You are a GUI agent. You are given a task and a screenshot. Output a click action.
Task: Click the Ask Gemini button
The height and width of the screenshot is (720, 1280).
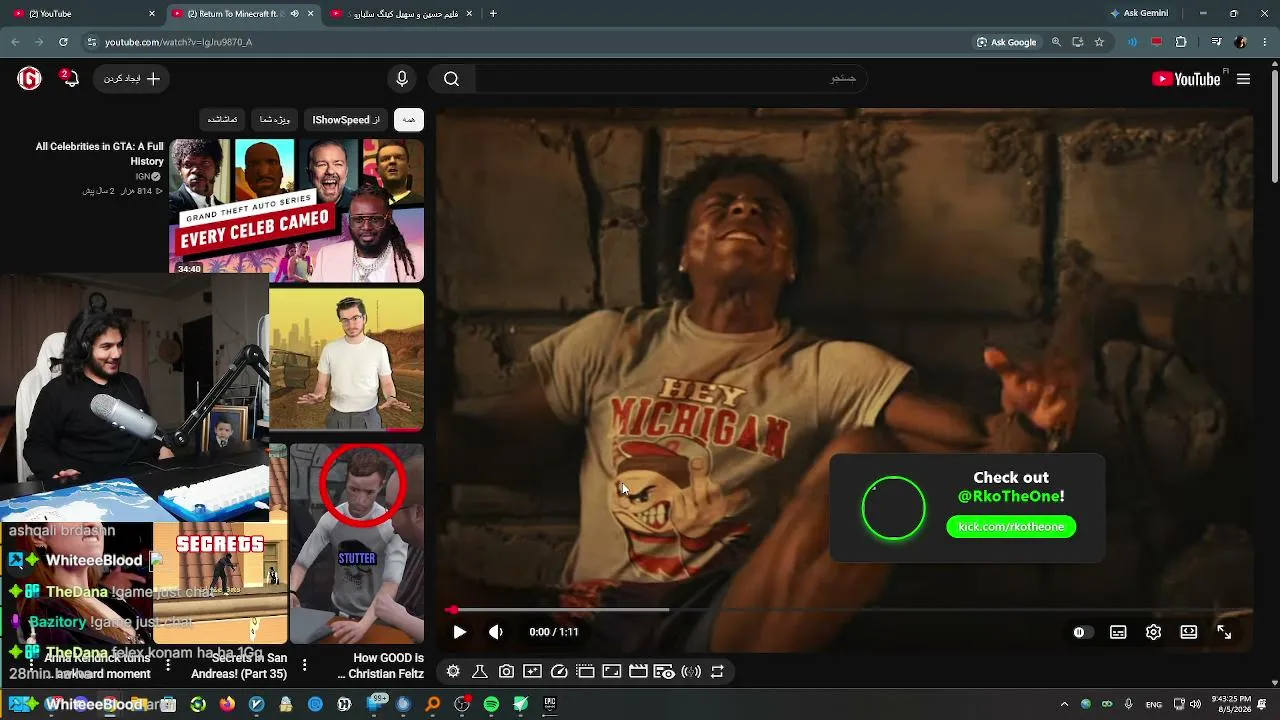click(x=1139, y=14)
